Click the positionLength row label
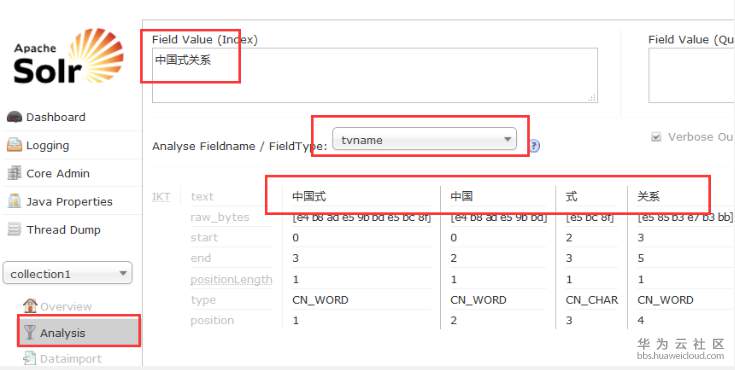This screenshot has width=735, height=370. [231, 279]
